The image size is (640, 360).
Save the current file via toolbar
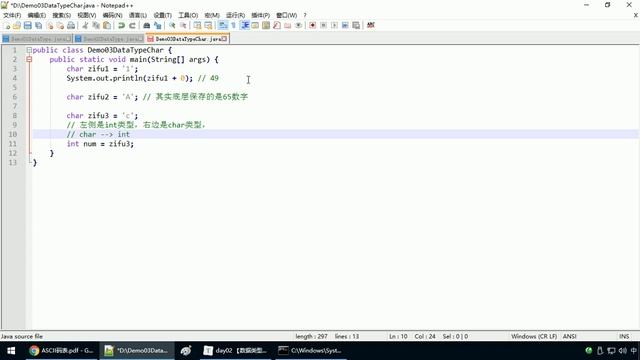28,25
